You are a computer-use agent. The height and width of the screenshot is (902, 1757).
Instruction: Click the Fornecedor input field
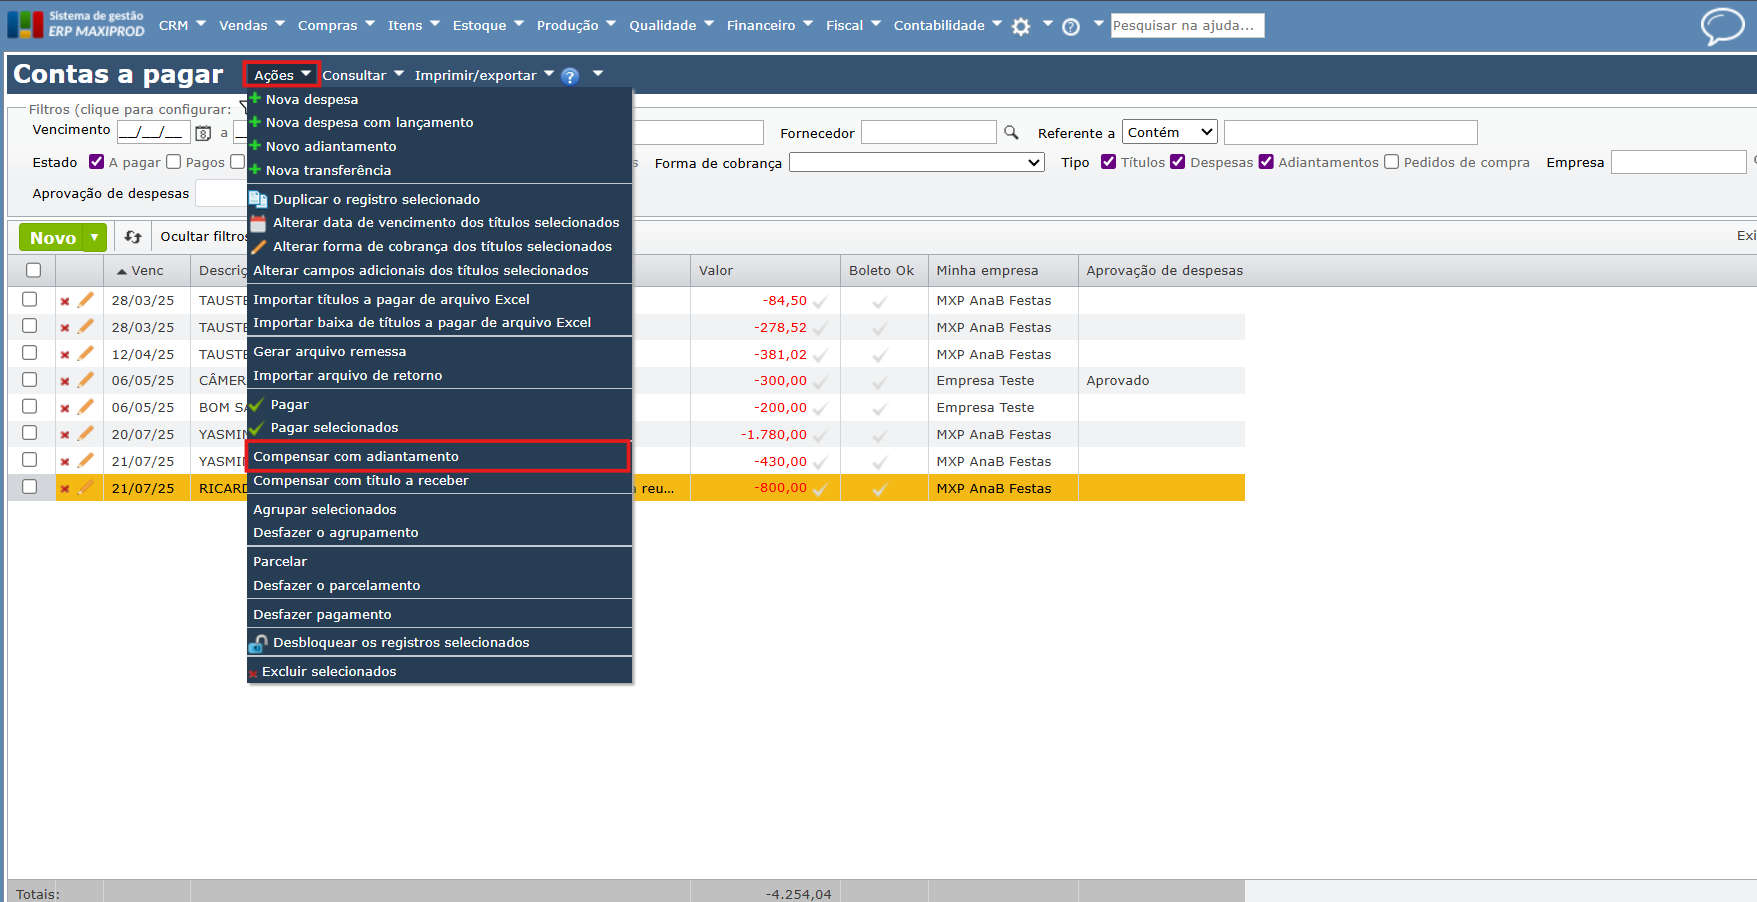point(929,132)
